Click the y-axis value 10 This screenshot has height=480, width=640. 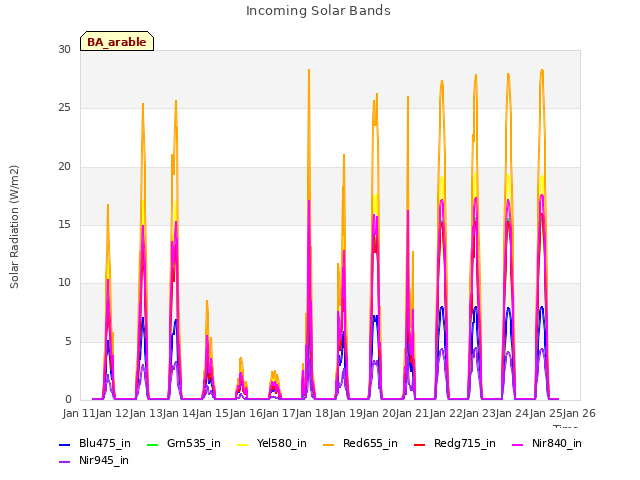click(x=64, y=282)
